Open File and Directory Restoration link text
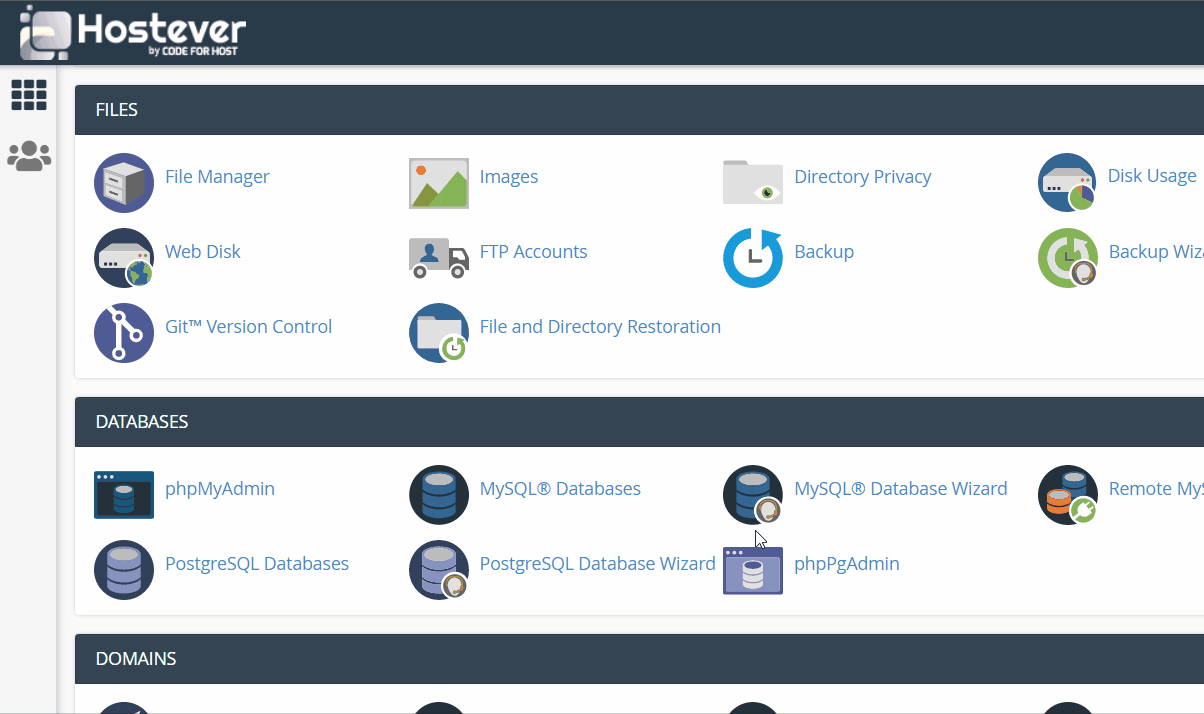This screenshot has height=714, width=1204. click(600, 327)
